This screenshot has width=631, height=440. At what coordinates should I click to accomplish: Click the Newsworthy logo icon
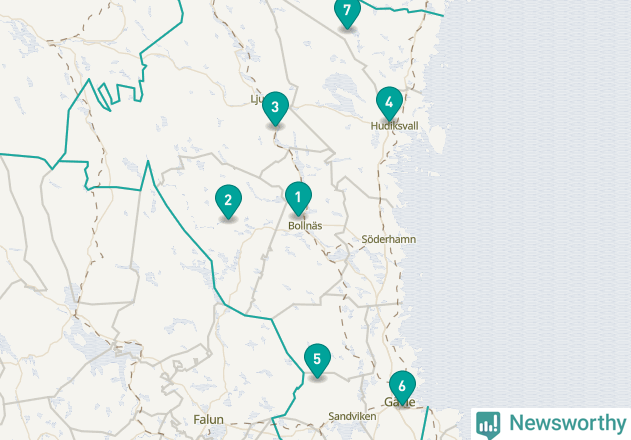pos(488,424)
